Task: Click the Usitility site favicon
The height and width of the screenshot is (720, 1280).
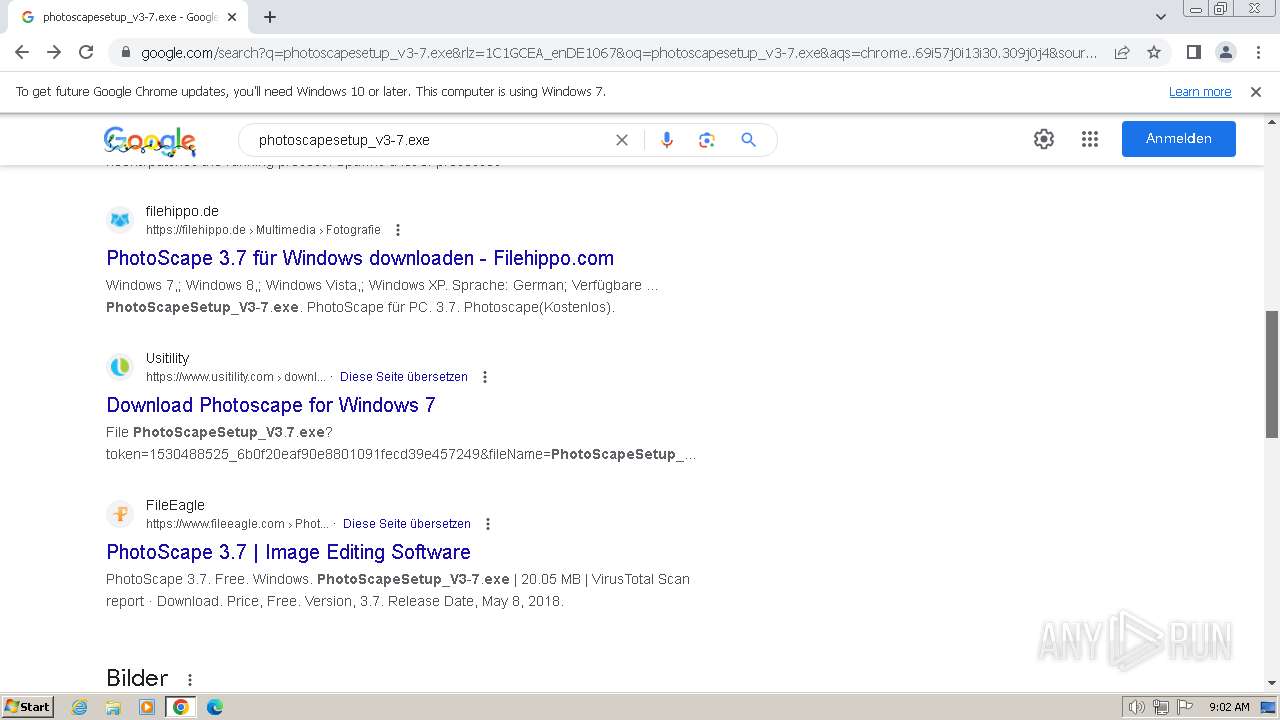Action: (x=120, y=367)
